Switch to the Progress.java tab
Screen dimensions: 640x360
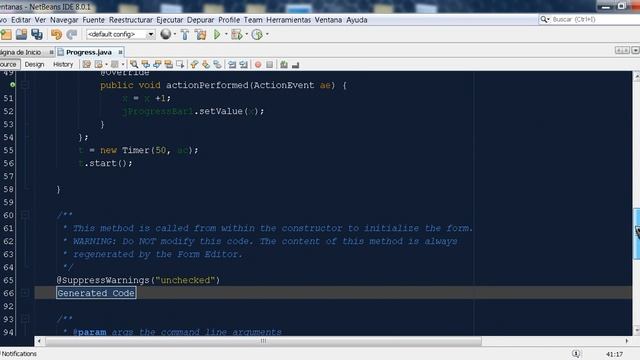[89, 52]
